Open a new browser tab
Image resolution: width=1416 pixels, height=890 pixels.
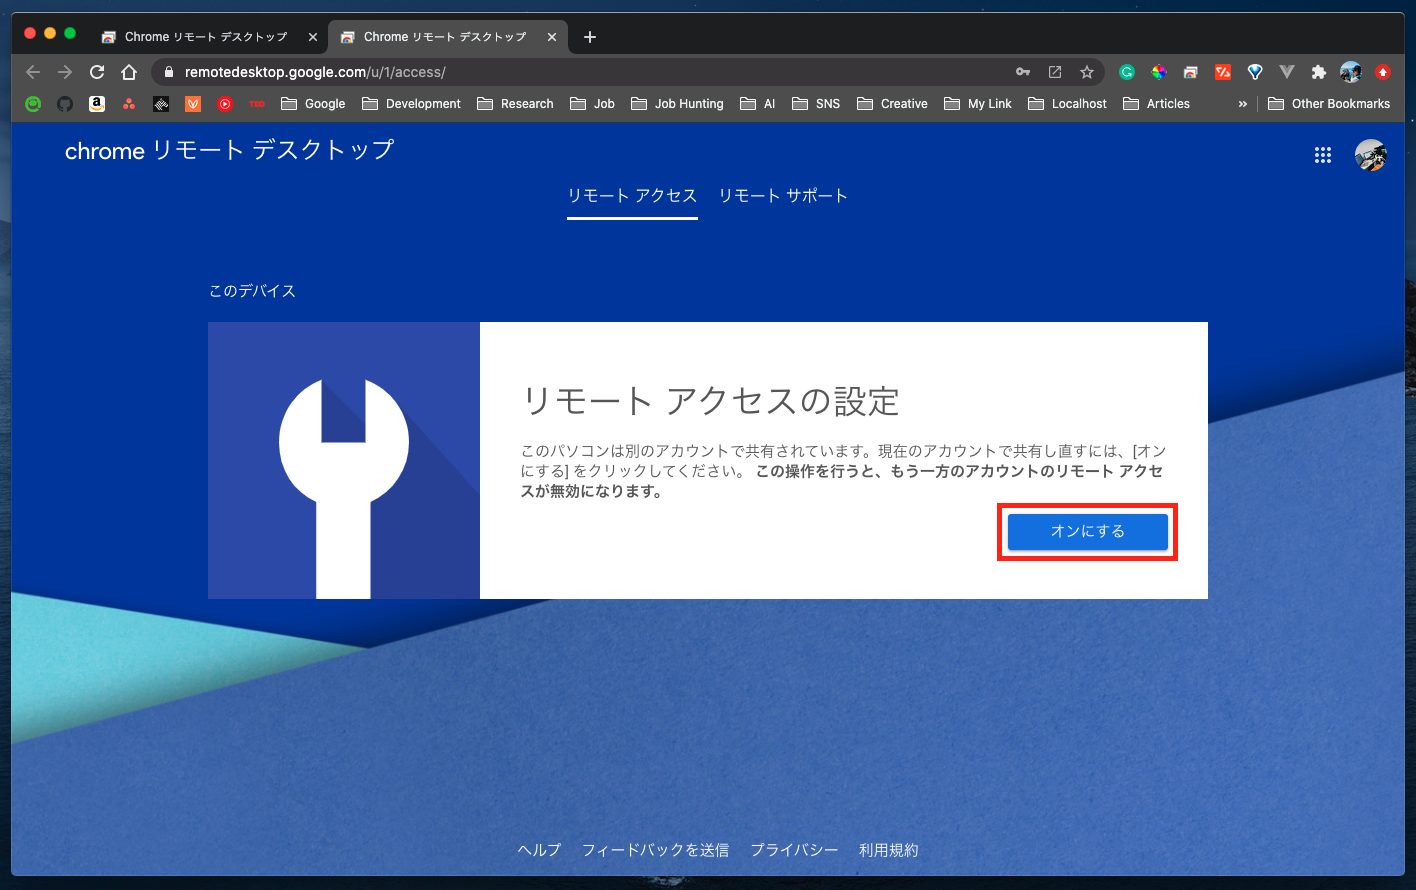590,37
